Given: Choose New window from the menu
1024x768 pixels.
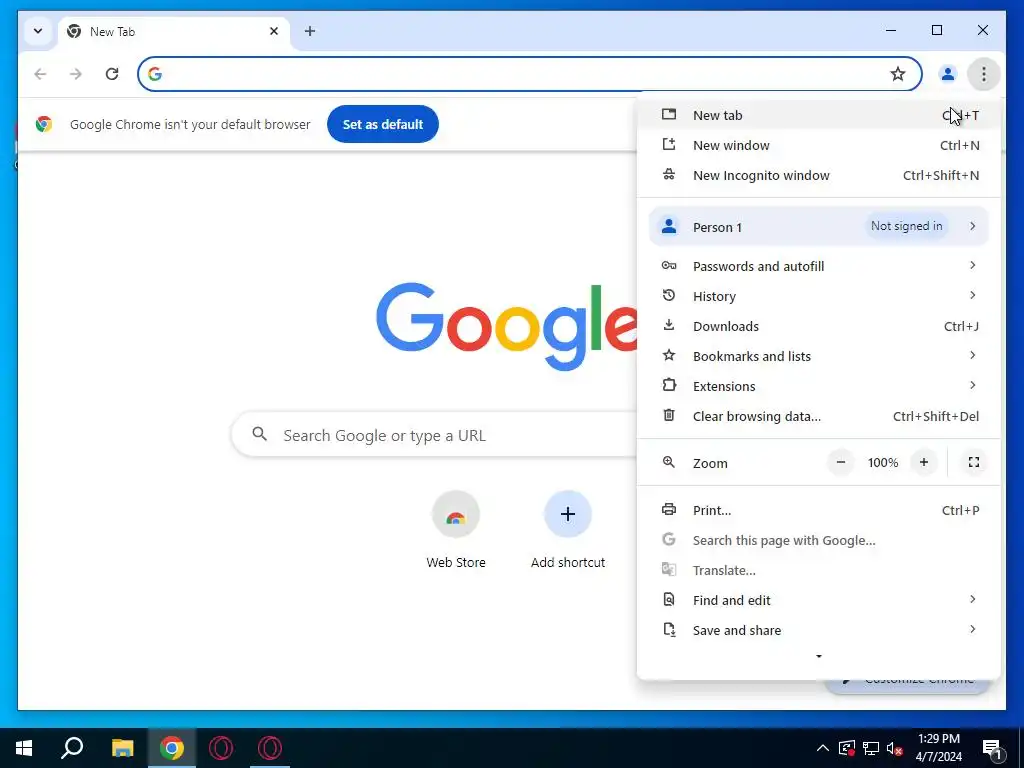Looking at the screenshot, I should 818,145.
